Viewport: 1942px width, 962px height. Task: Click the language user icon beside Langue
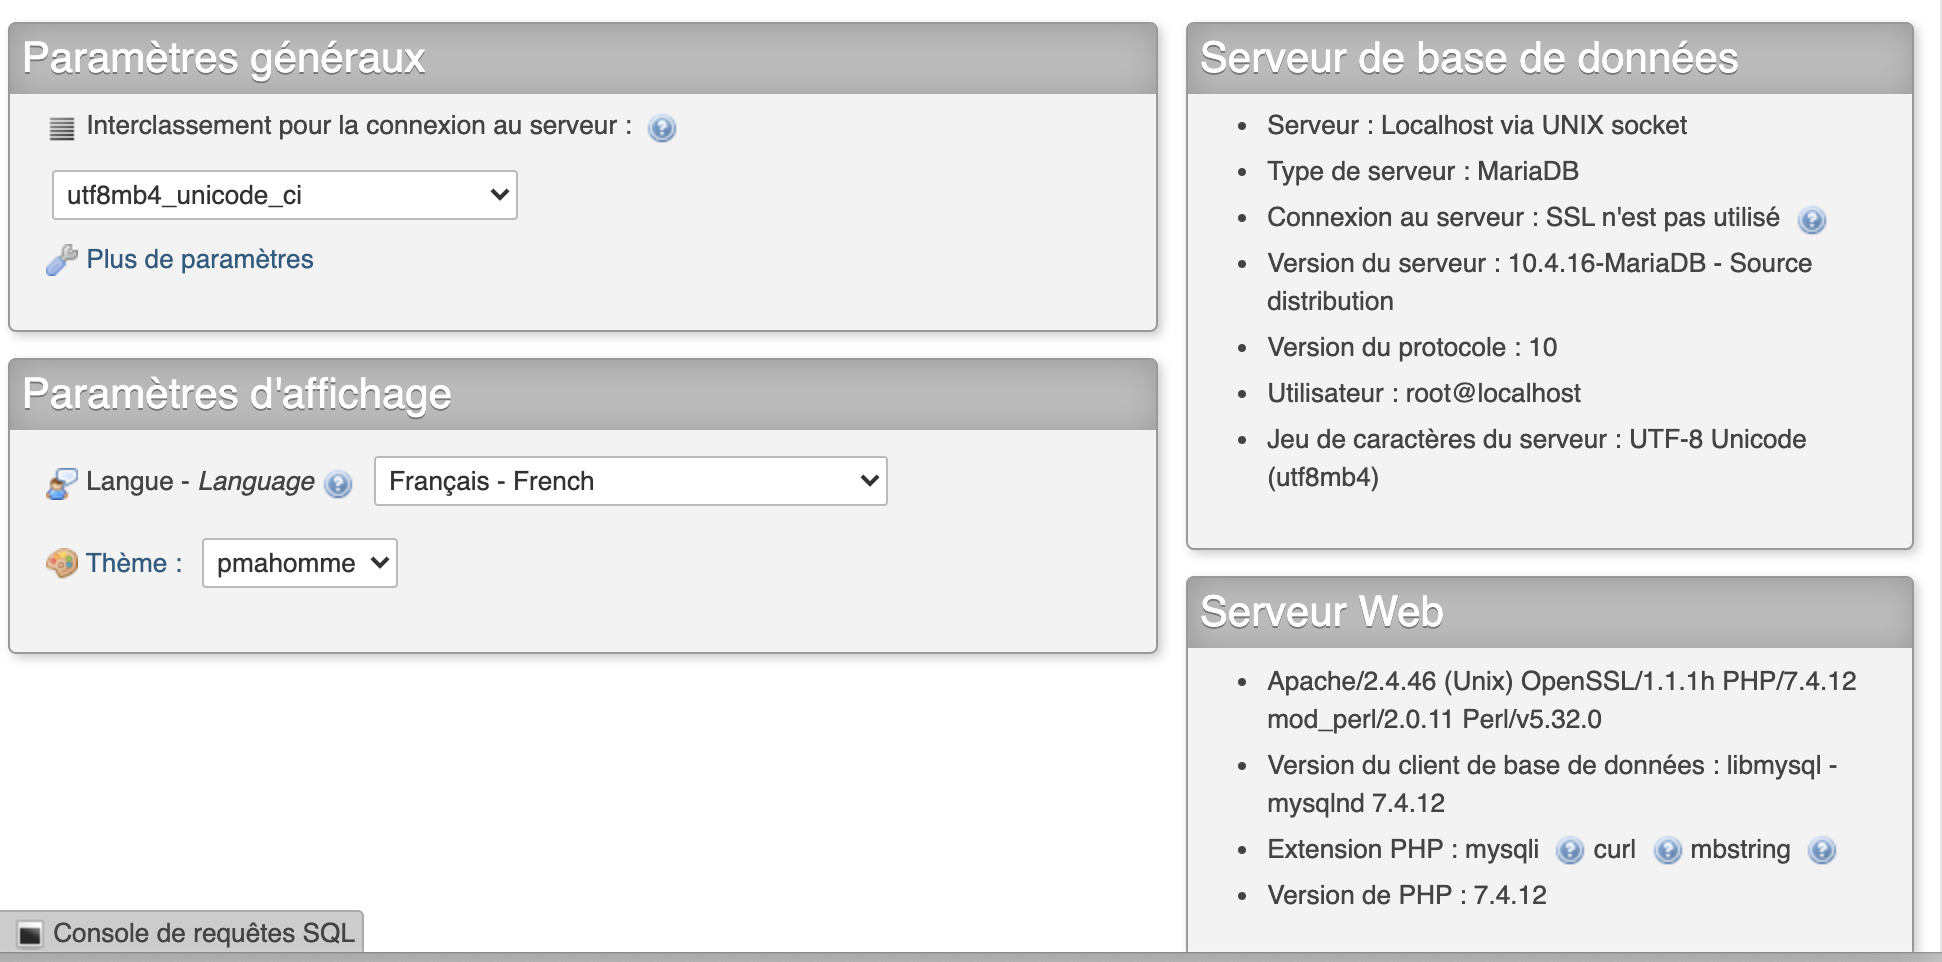point(62,483)
